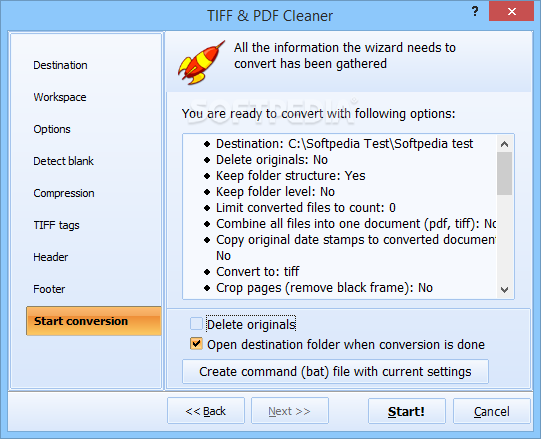Select the 'Delete originals: No' summary line
Viewport: 541px width, 439px height.
[272, 160]
